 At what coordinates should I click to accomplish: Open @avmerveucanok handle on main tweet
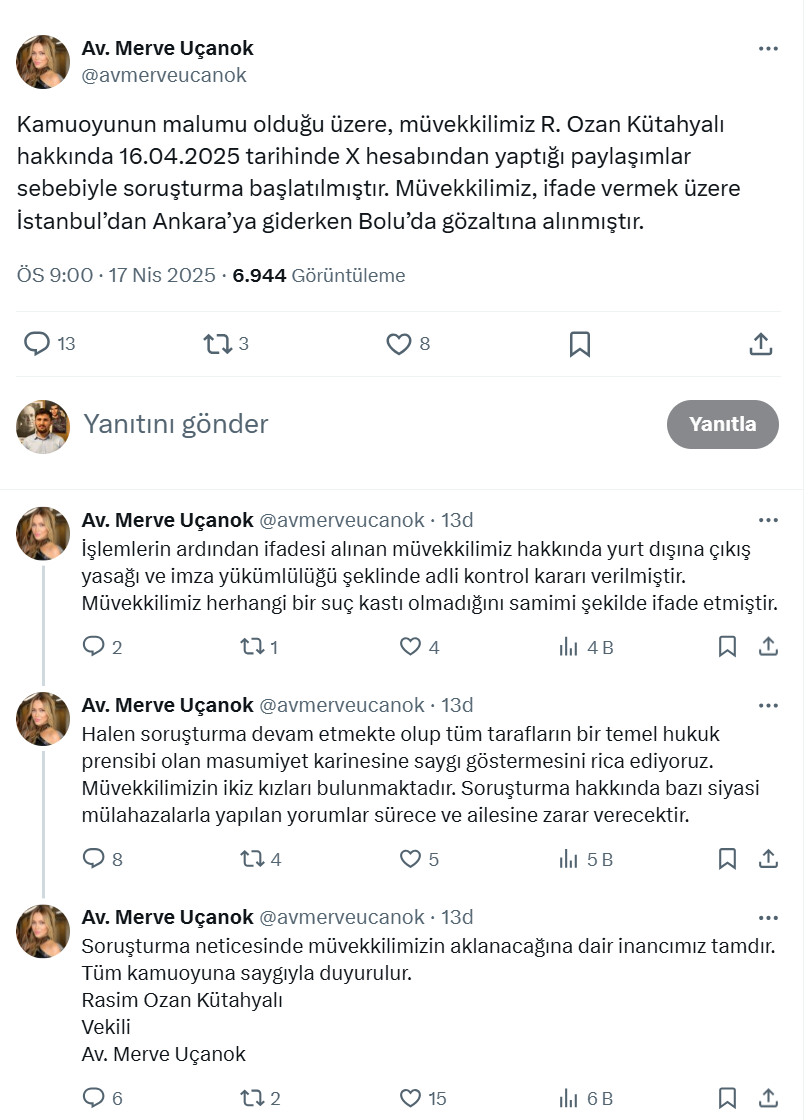(164, 75)
